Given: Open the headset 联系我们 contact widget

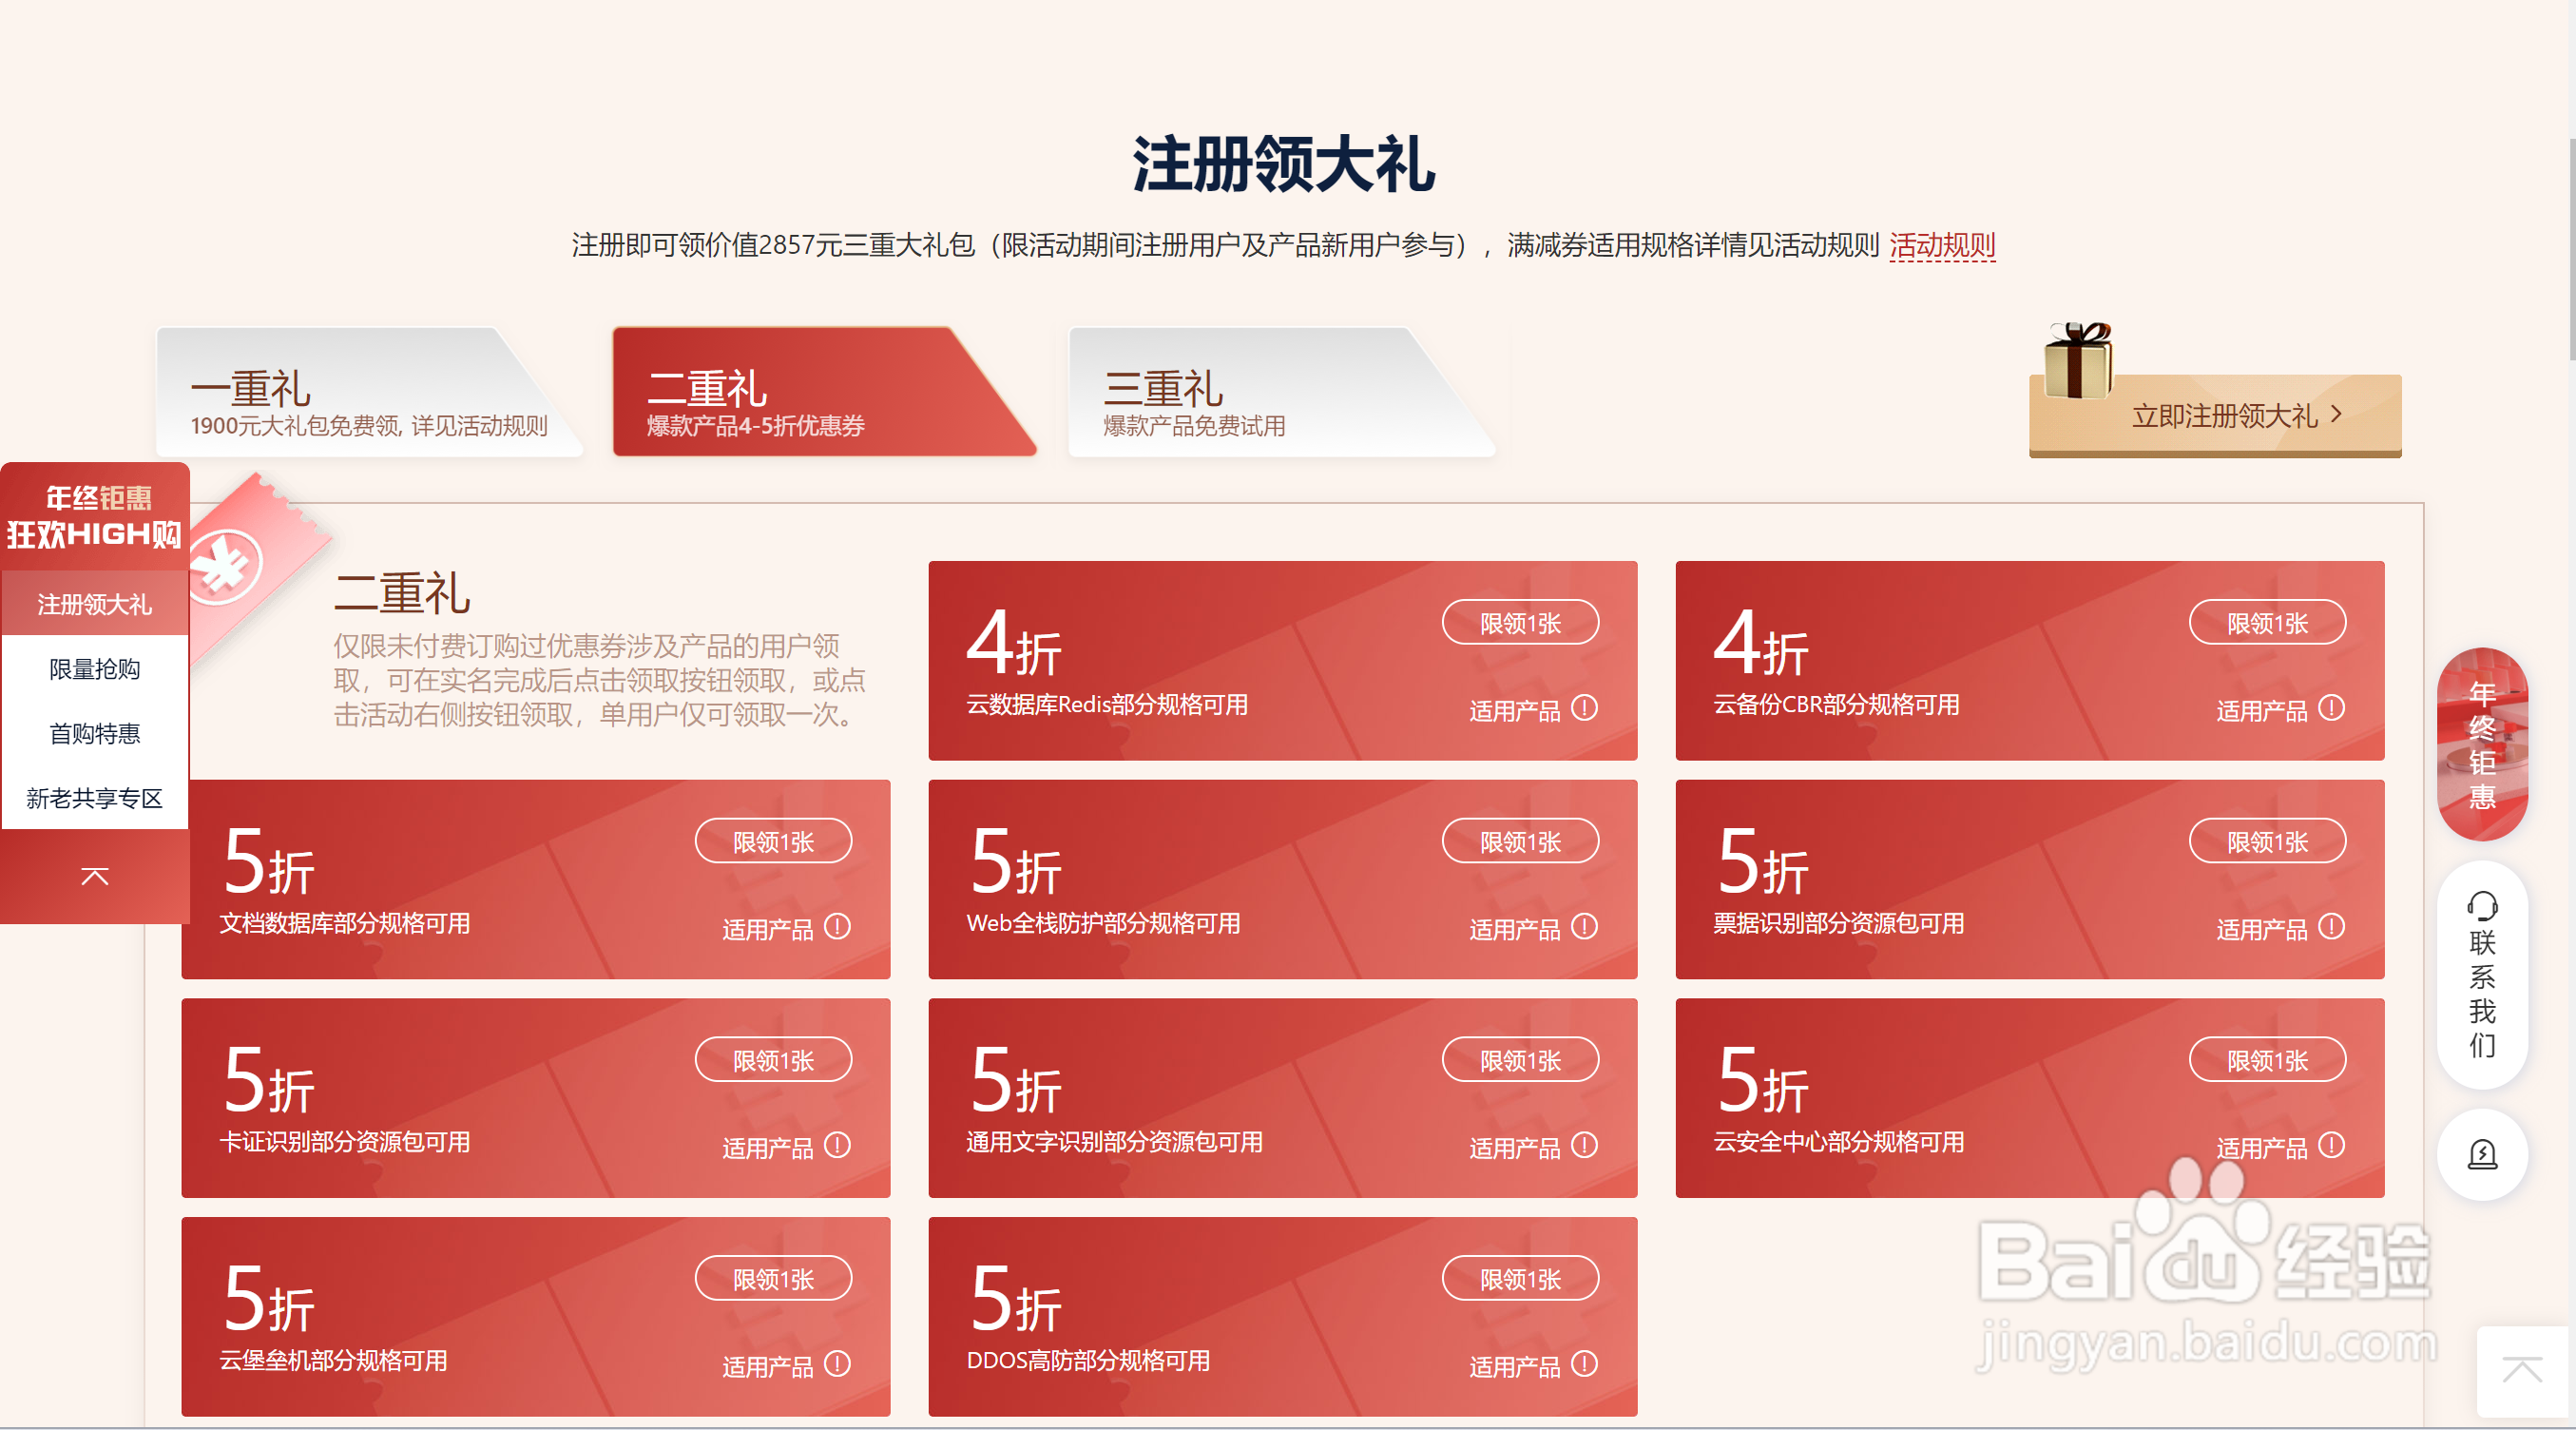Looking at the screenshot, I should (2482, 974).
